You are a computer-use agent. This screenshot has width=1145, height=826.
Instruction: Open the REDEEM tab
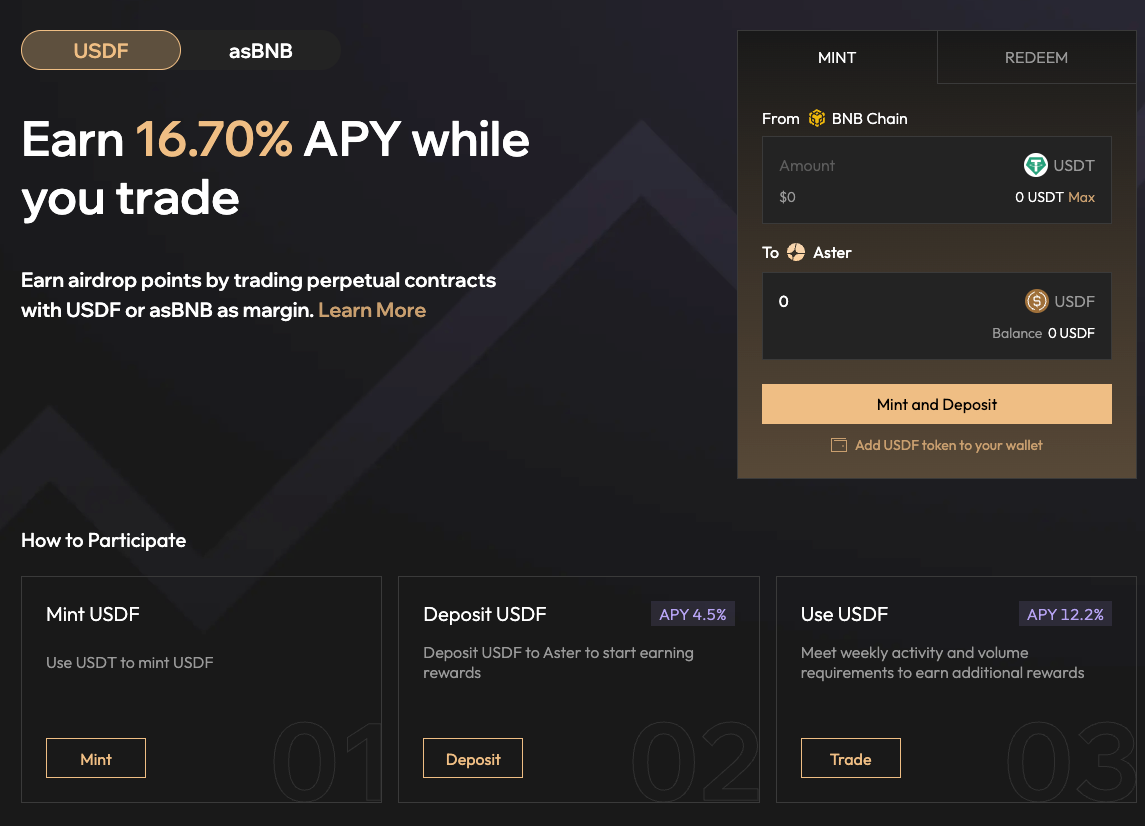pyautogui.click(x=1036, y=58)
